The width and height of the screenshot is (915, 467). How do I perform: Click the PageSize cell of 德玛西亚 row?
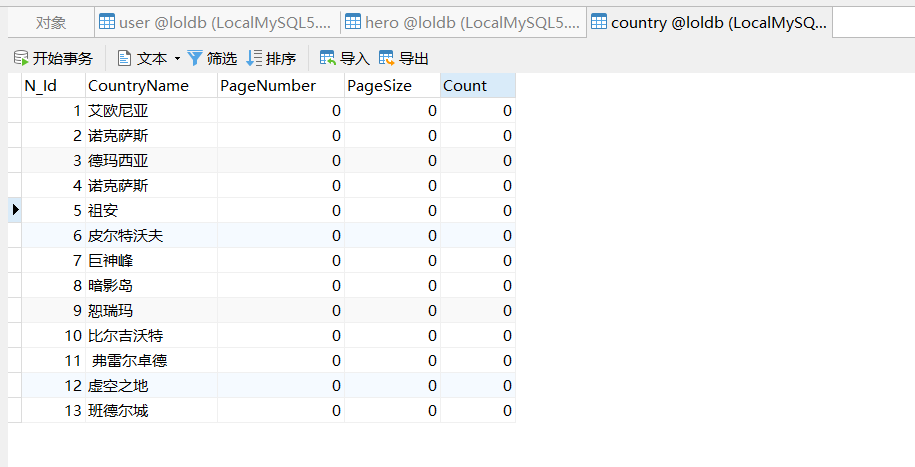(393, 161)
